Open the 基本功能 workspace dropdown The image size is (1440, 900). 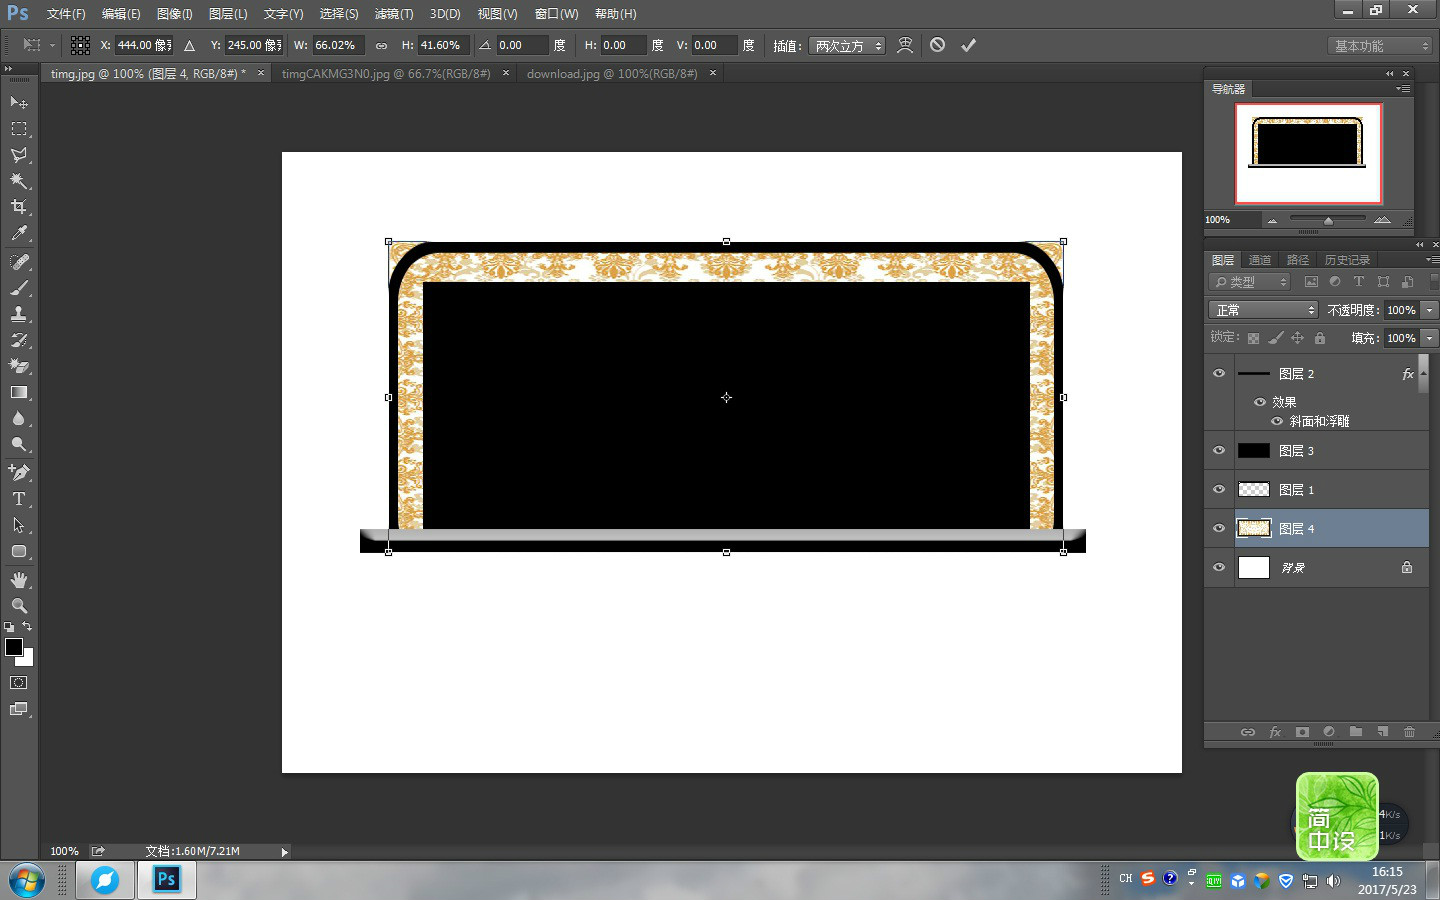1381,46
